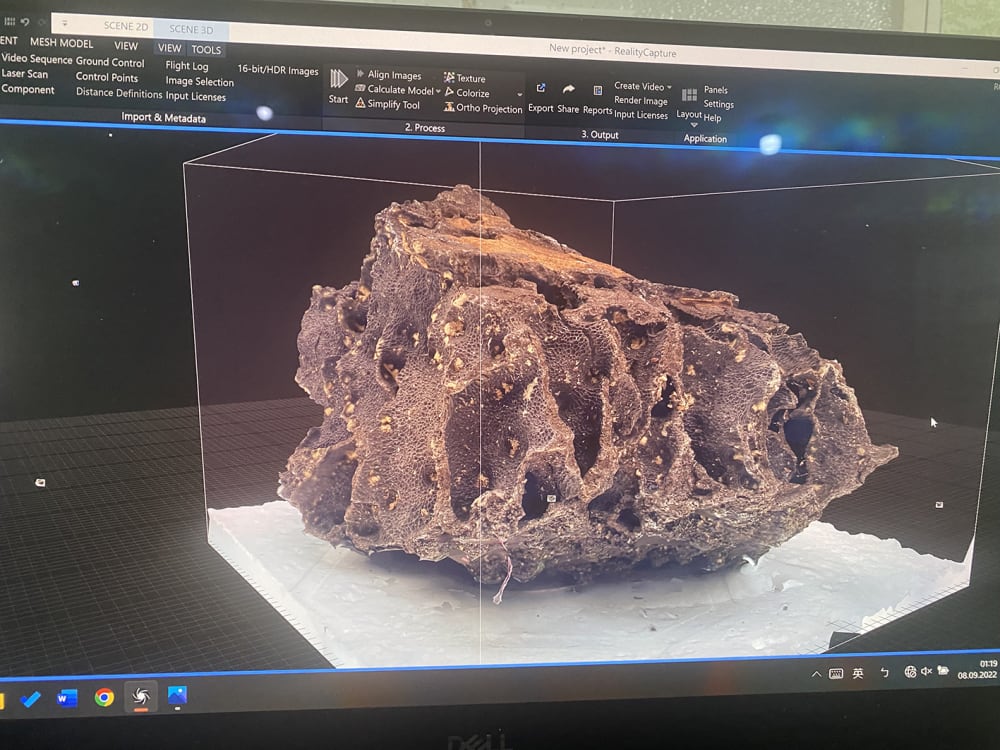Click Ground Control
This screenshot has height=750, width=1000.
click(x=110, y=62)
